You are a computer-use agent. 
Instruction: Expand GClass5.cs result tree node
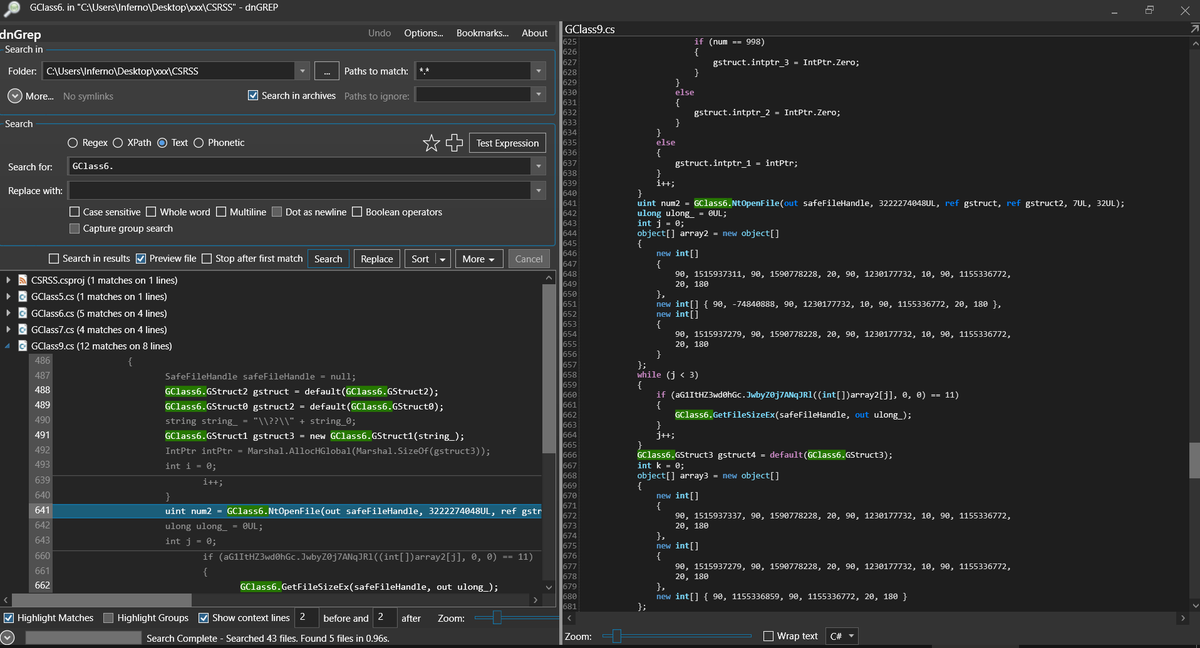coord(9,297)
